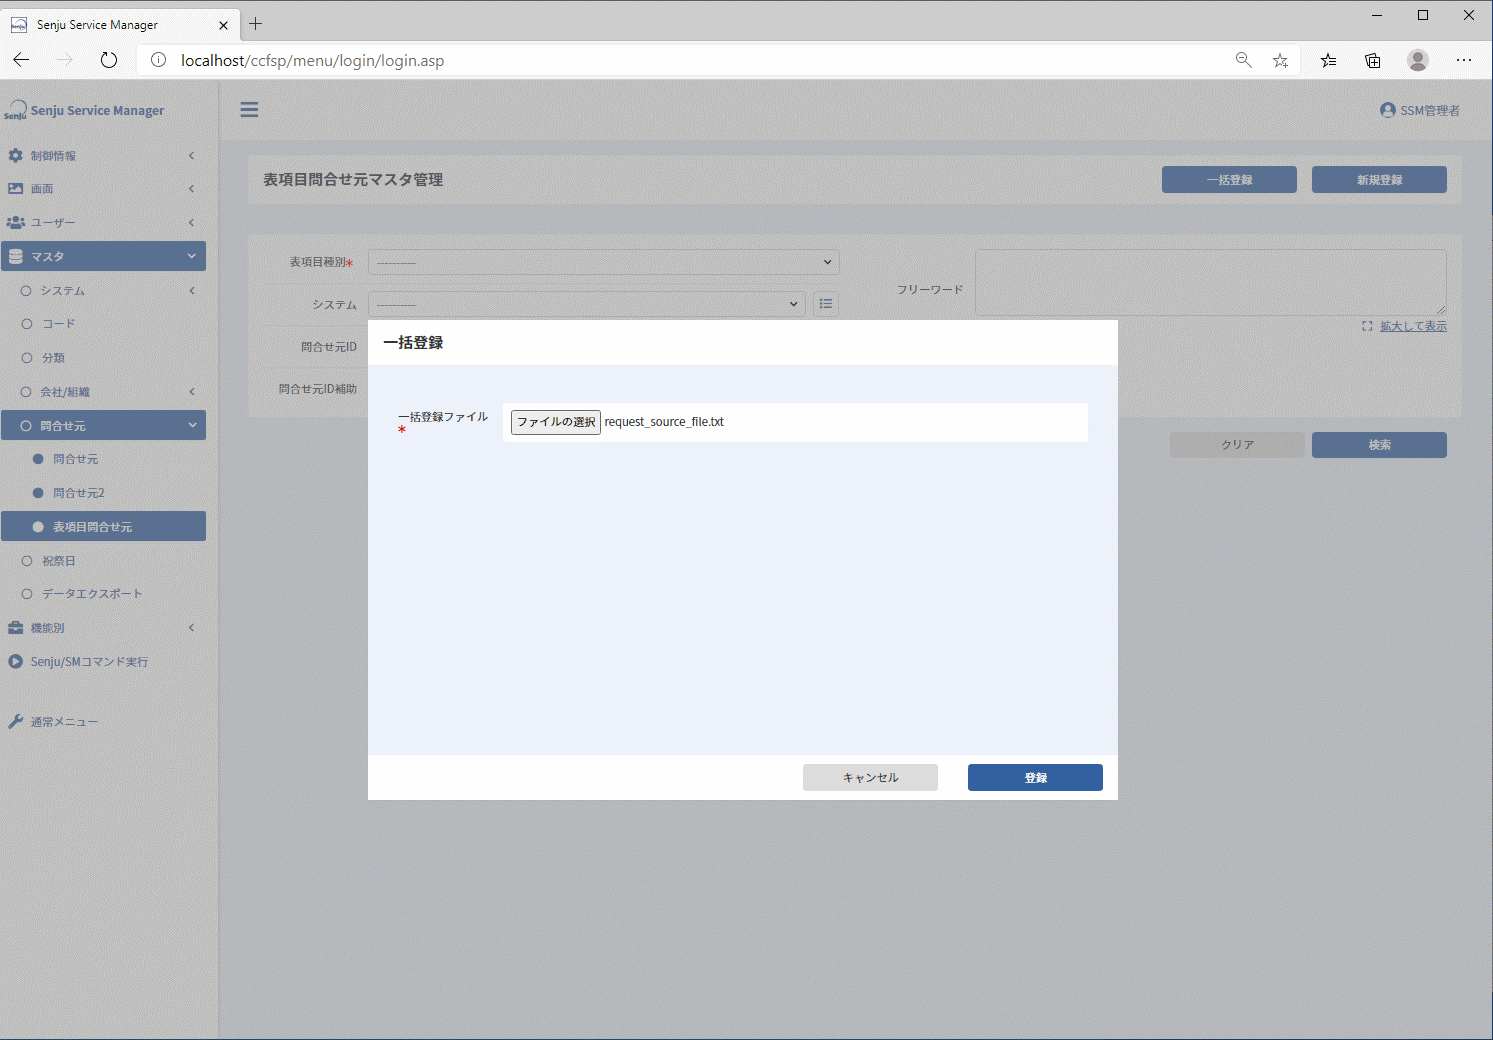This screenshot has width=1493, height=1040.
Task: Open the 表項目種別 dropdown
Action: (x=604, y=262)
